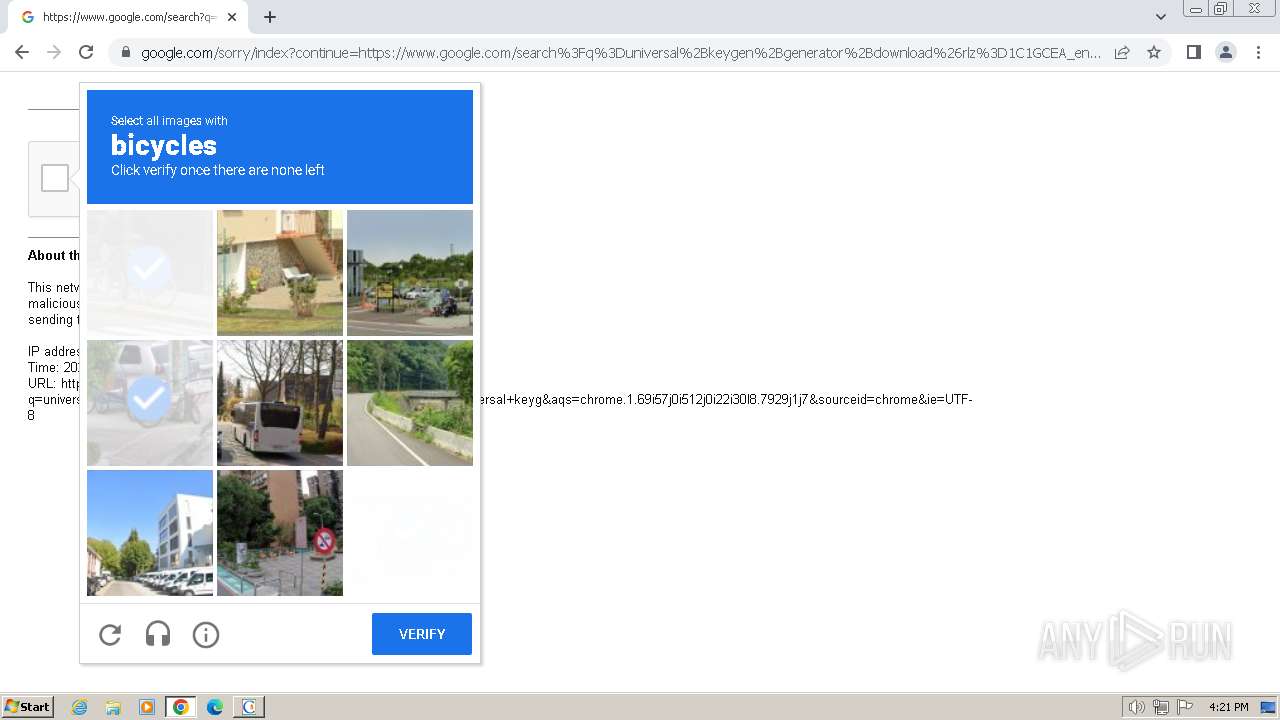Image resolution: width=1280 pixels, height=720 pixels.
Task: Launch Internet Explorer from taskbar
Action: (x=79, y=707)
